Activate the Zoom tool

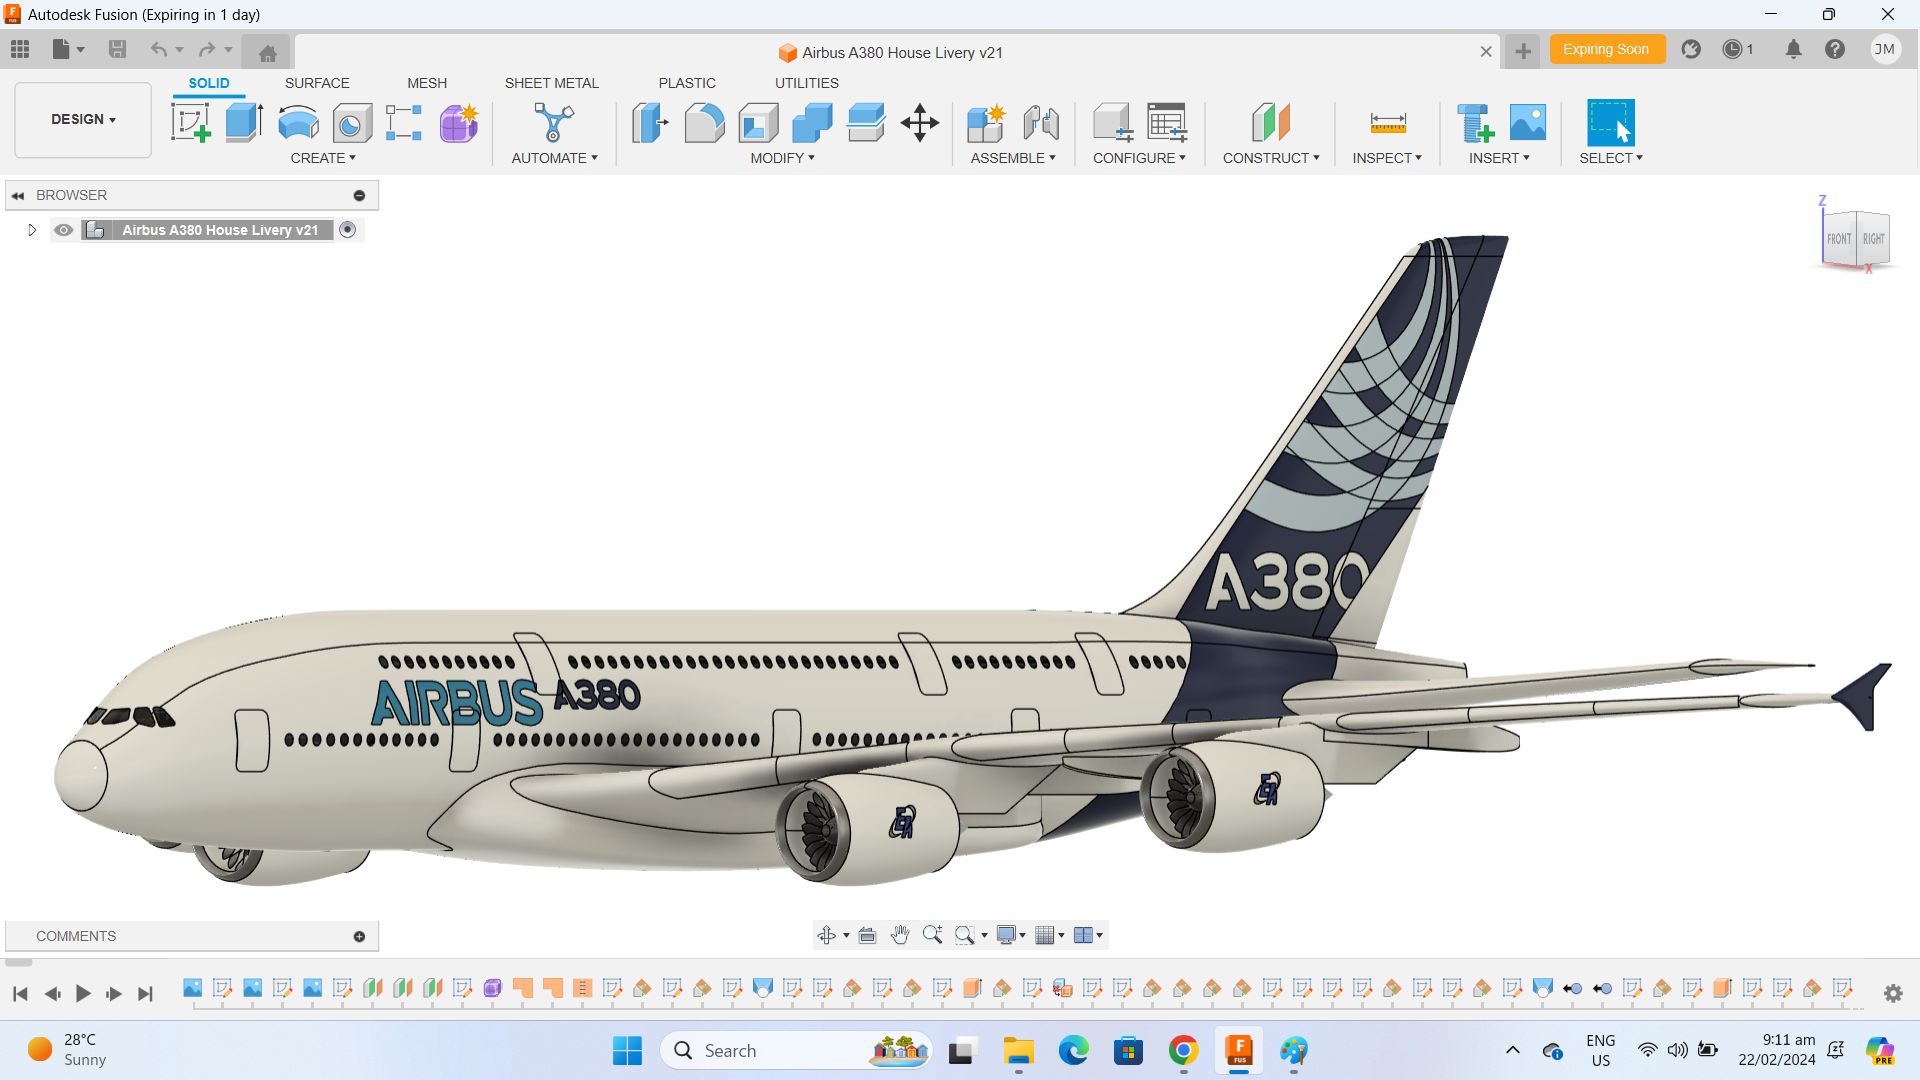933,934
